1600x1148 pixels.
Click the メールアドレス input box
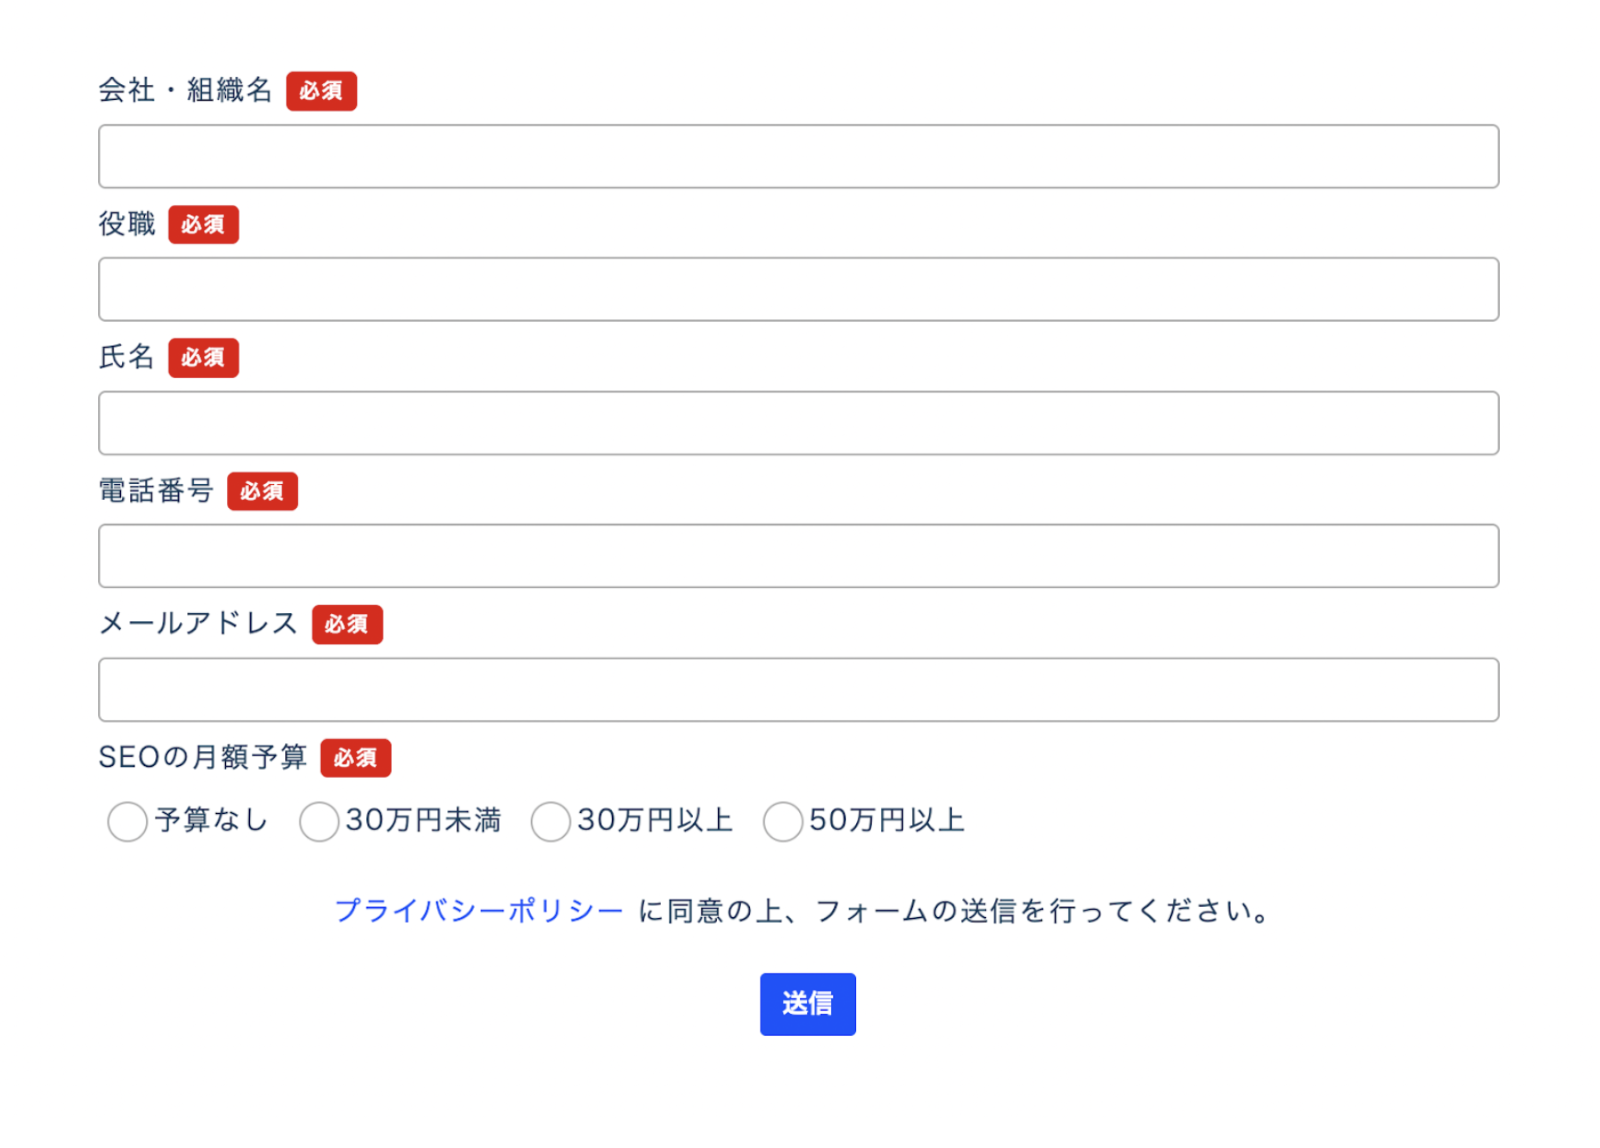click(798, 690)
